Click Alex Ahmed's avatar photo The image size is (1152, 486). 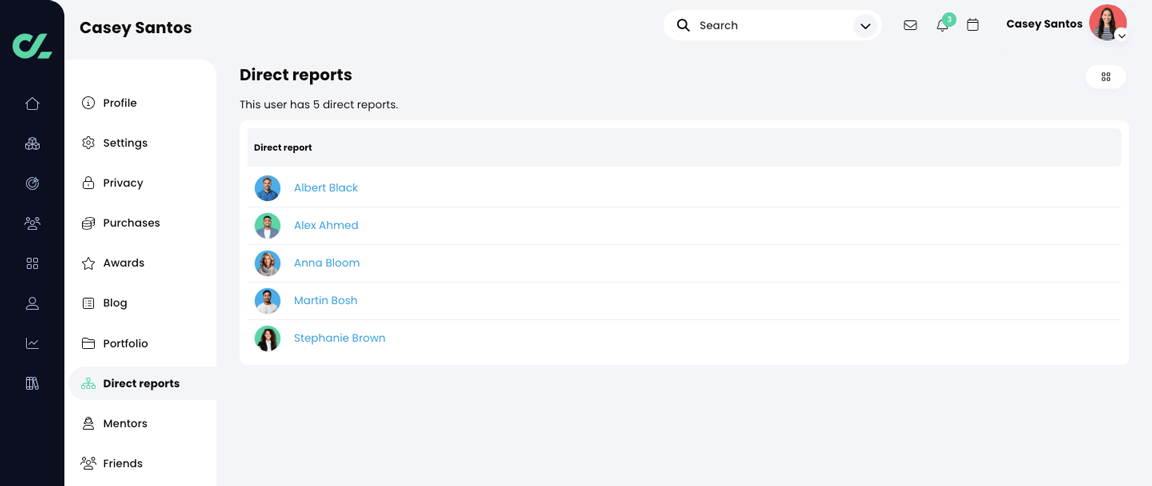point(267,225)
